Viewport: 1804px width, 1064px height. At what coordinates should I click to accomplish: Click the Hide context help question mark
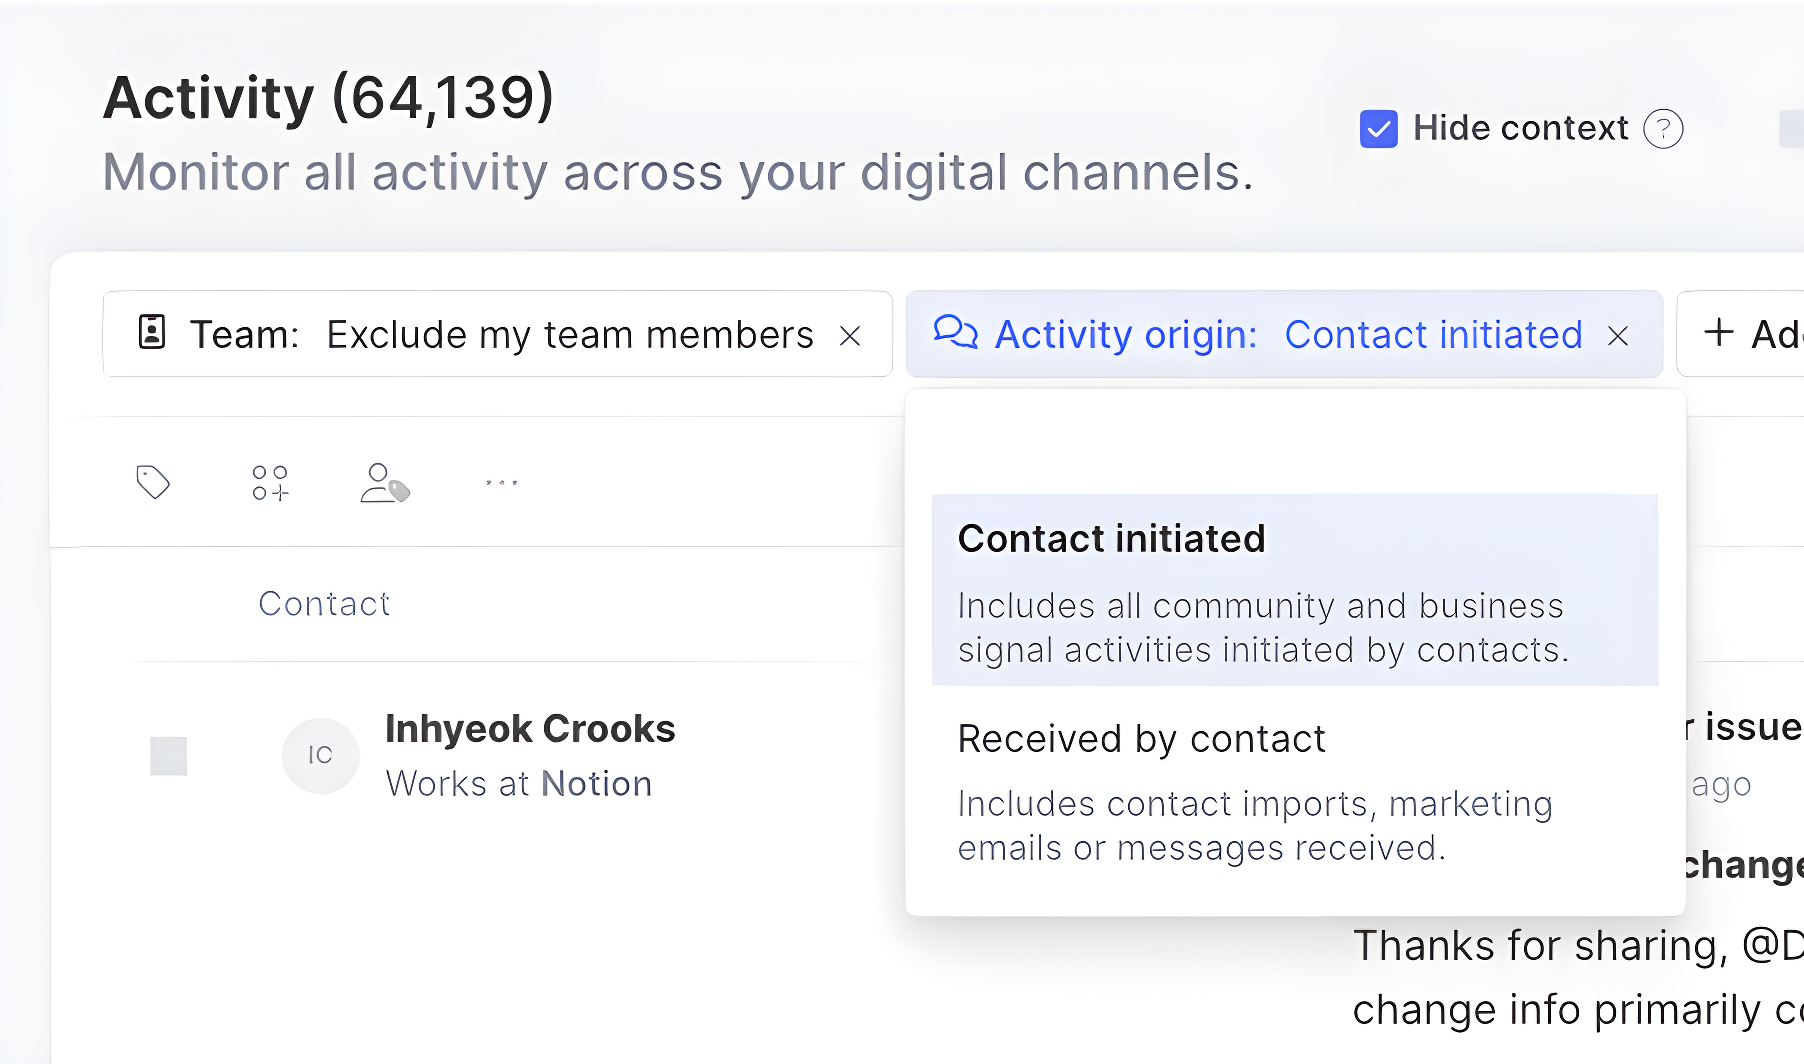1664,129
